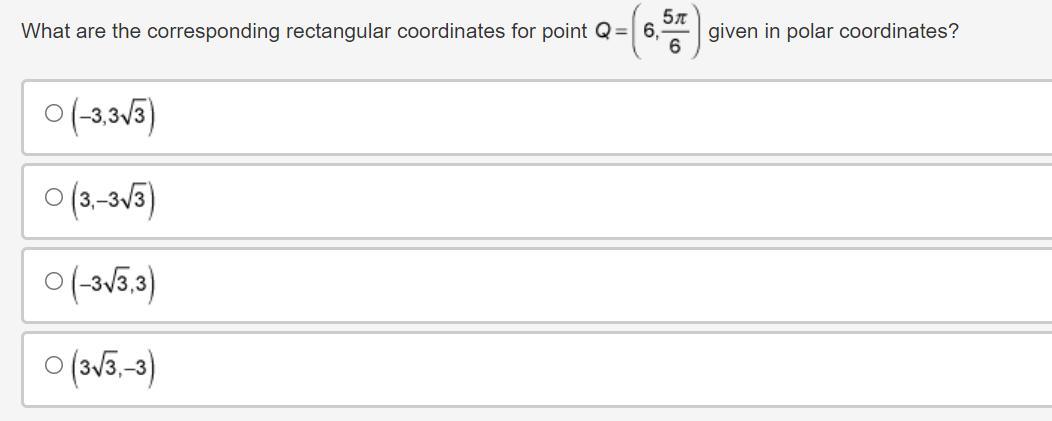Image resolution: width=1052 pixels, height=421 pixels.
Task: Click the phrase "given in polar coordinates?"
Action: [x=833, y=32]
